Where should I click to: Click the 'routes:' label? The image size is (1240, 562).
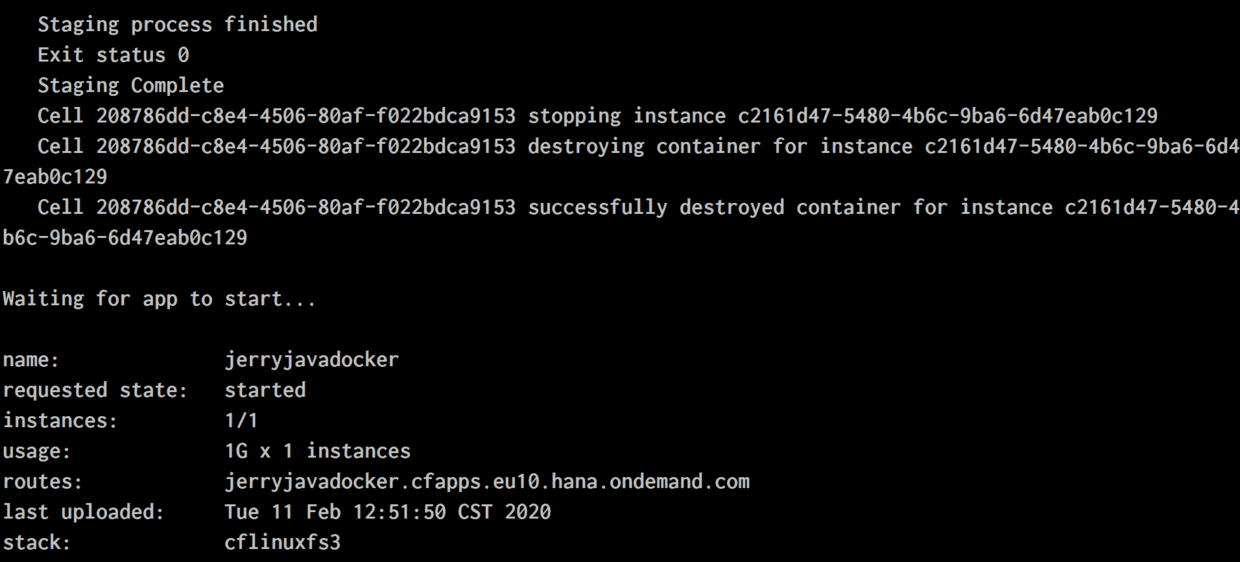tap(40, 482)
